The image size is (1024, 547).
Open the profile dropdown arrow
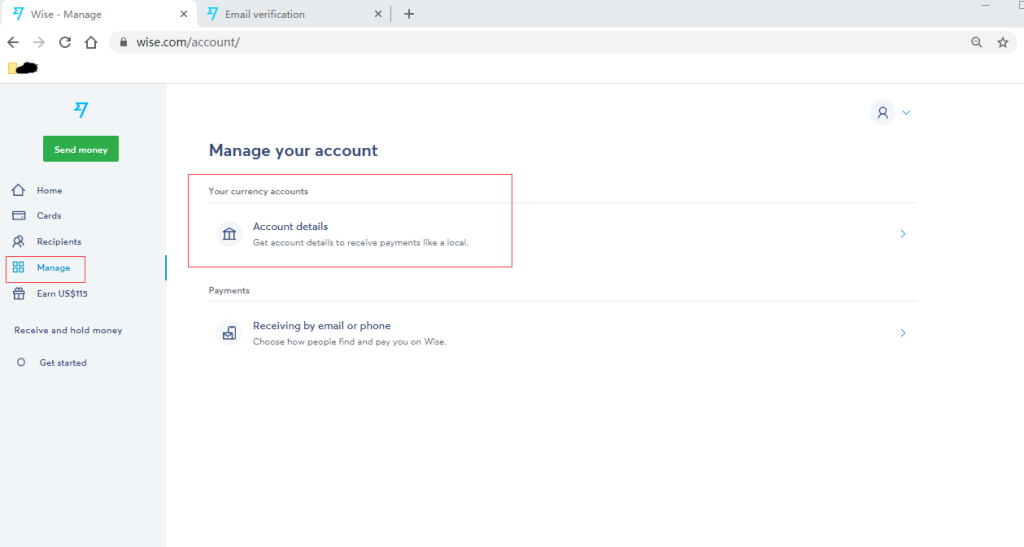point(906,112)
